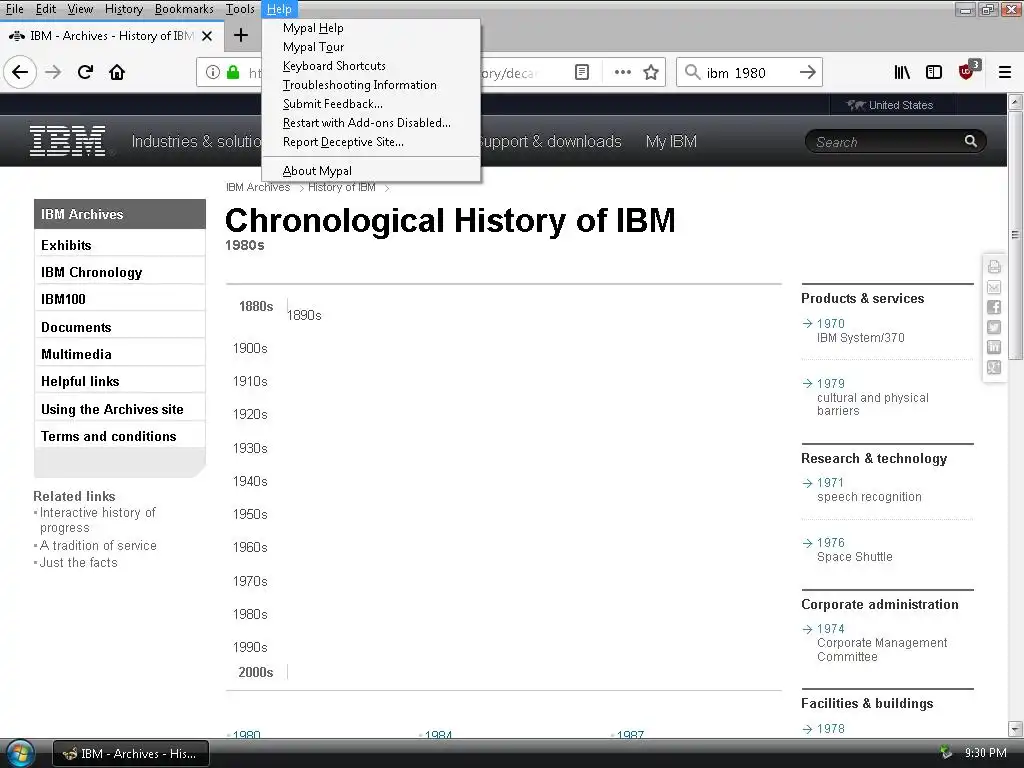Open page actions three-dot menu

click(622, 72)
